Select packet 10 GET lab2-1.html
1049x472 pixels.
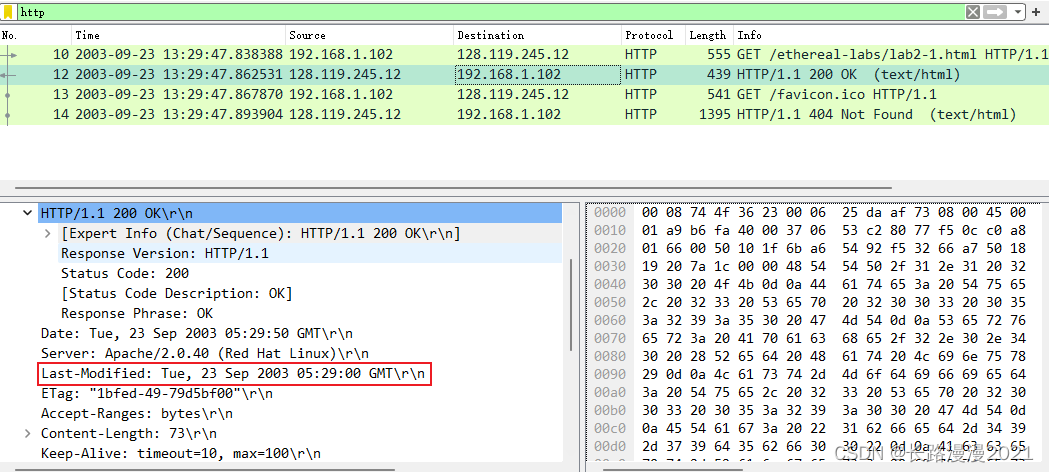[524, 54]
